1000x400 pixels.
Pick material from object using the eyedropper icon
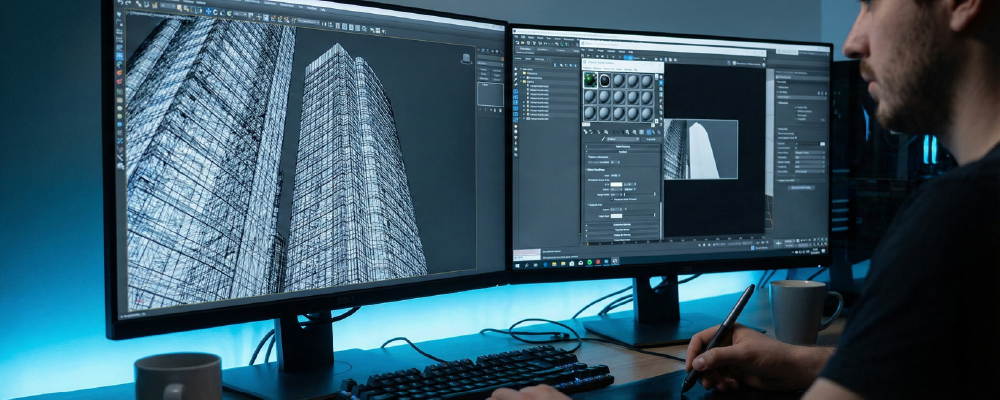tap(603, 139)
